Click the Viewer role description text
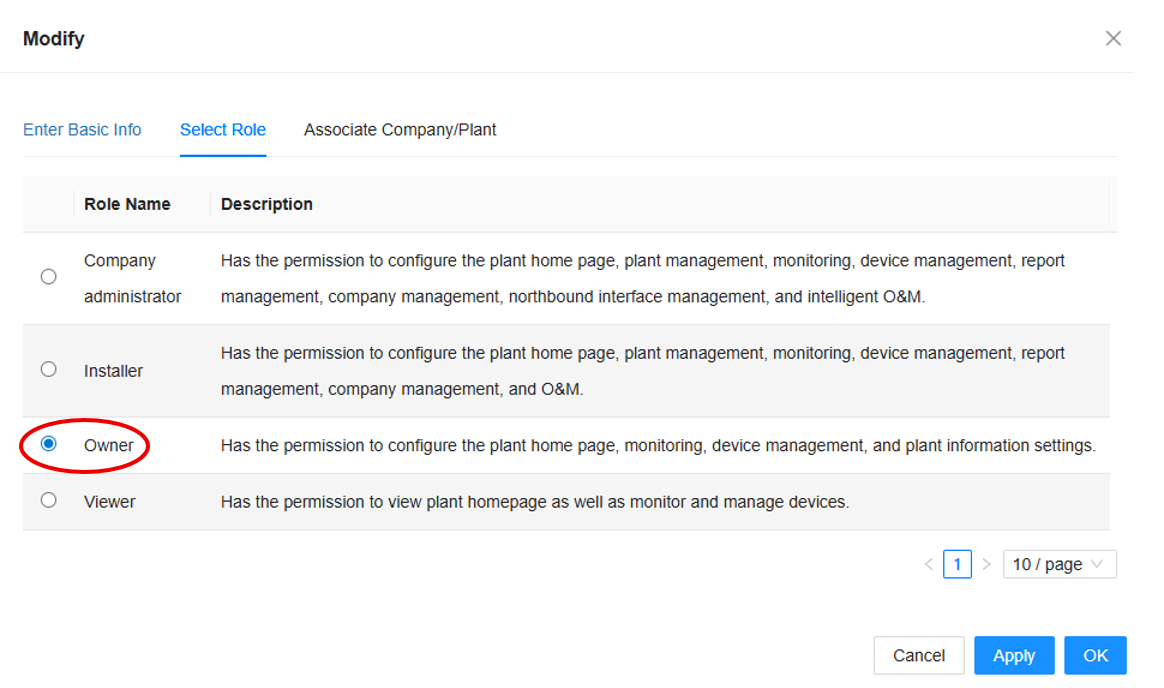The image size is (1164, 688). click(x=534, y=502)
